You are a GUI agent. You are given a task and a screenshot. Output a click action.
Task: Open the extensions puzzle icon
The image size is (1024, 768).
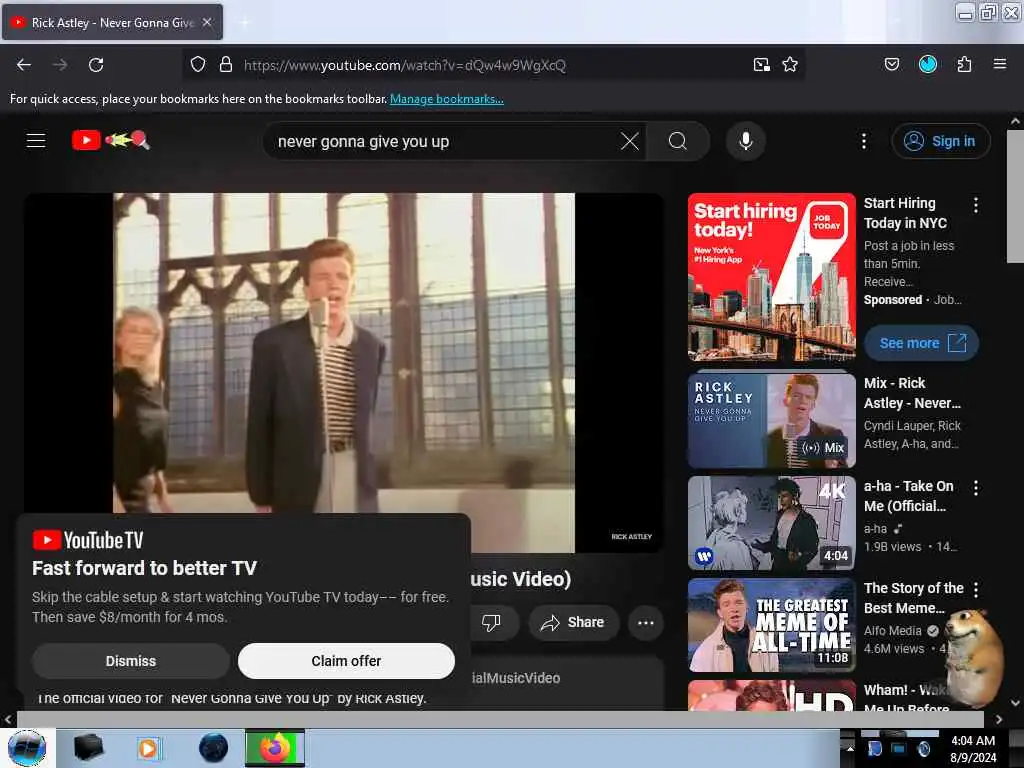pyautogui.click(x=965, y=64)
